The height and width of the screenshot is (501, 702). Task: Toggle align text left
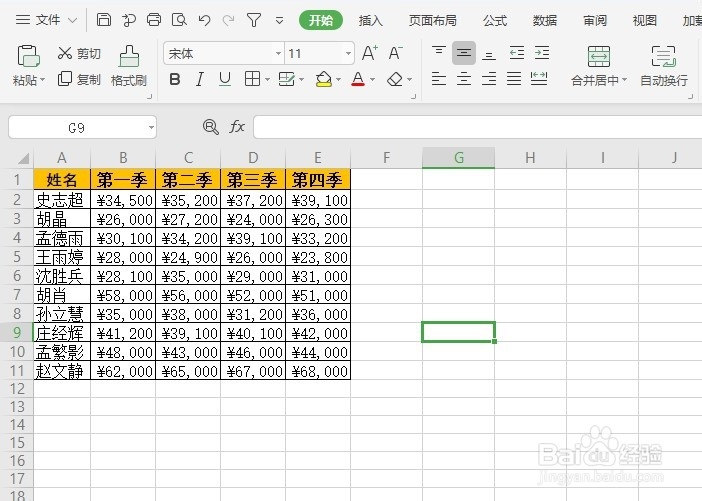pos(439,79)
